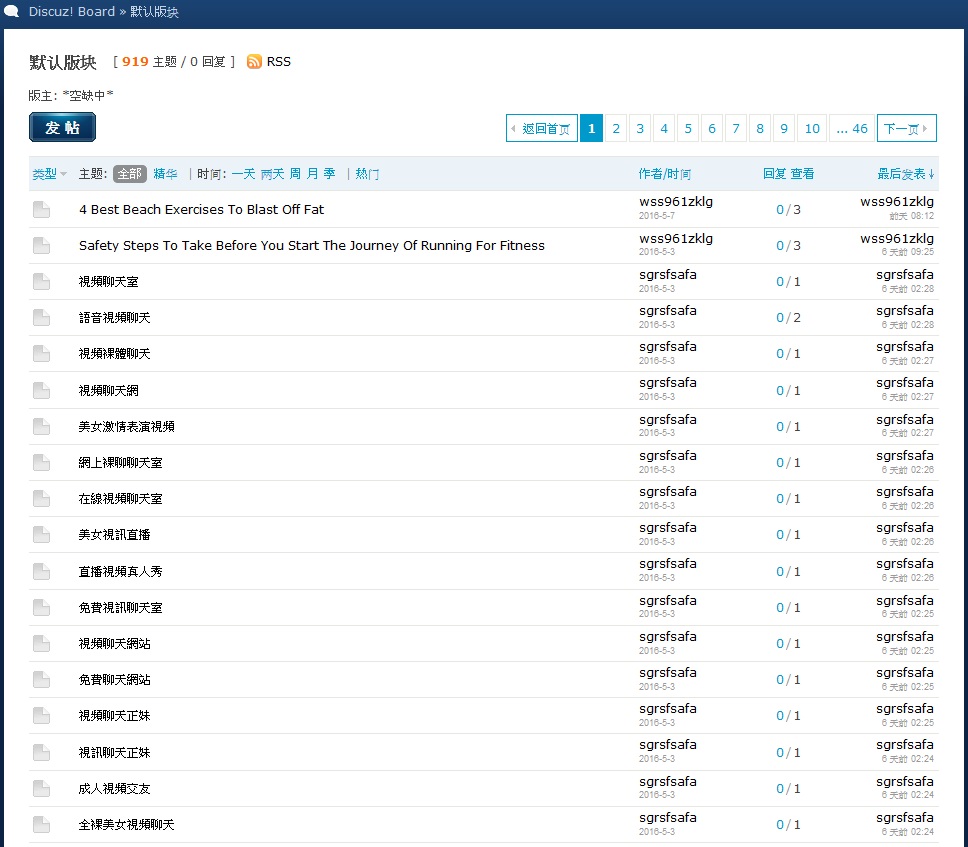Image resolution: width=968 pixels, height=847 pixels.
Task: Click thread icon beside 網上裸聊聊天室
Action: [x=41, y=462]
